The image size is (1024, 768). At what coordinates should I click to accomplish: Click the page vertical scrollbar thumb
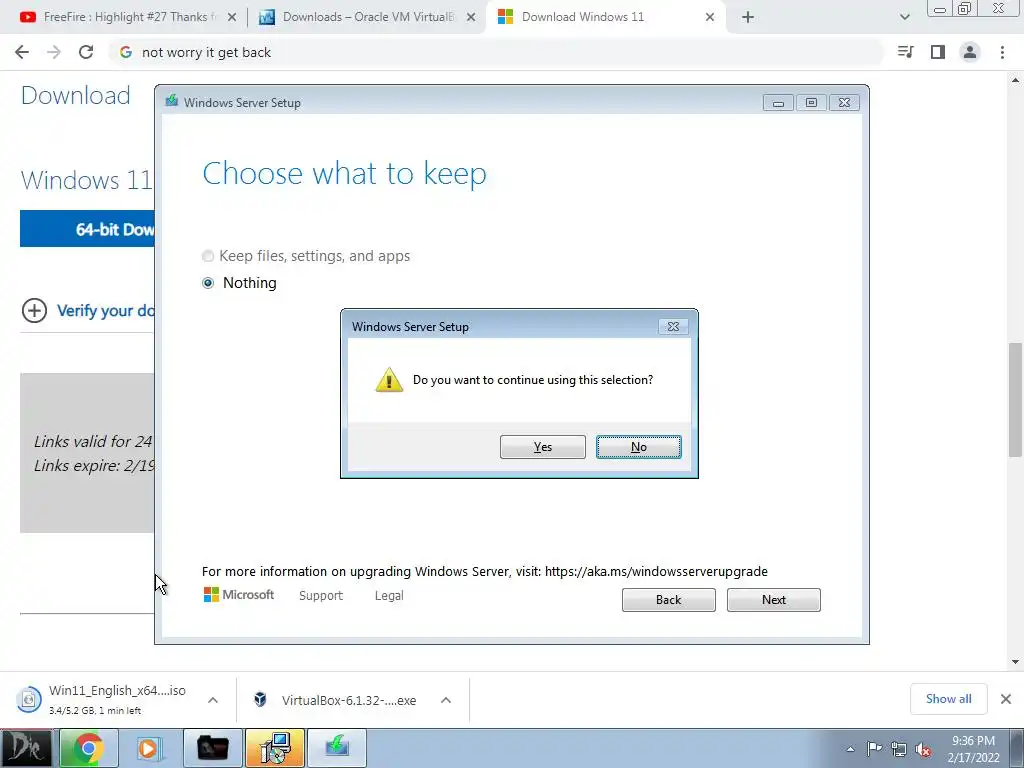(1015, 400)
